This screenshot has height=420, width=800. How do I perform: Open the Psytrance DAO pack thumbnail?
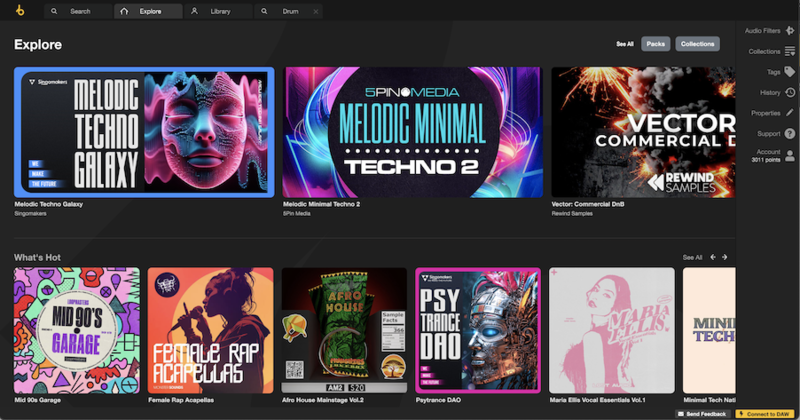tap(478, 330)
